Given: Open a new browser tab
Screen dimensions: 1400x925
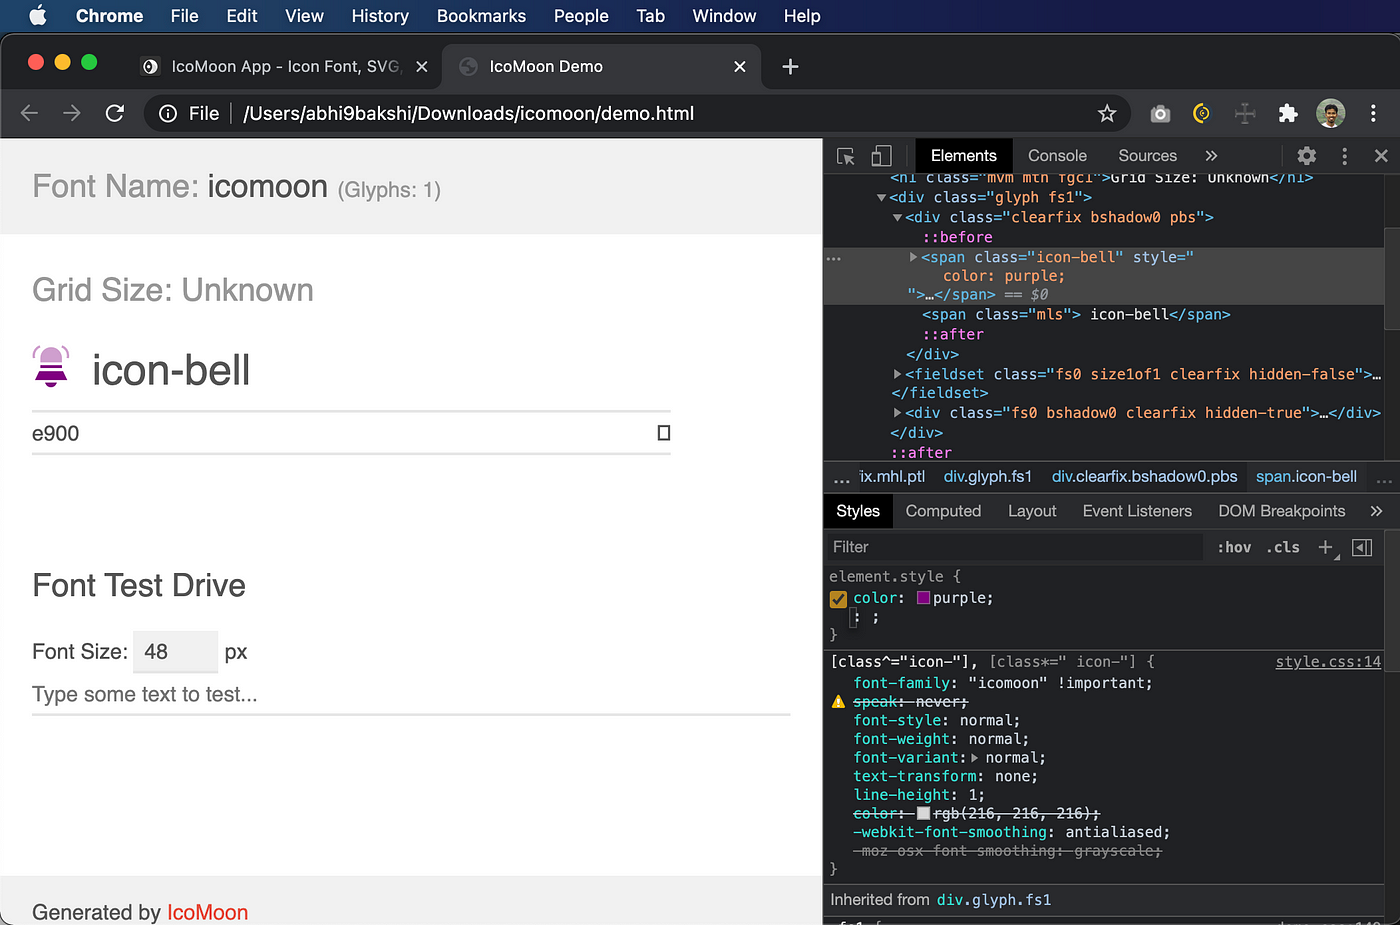Looking at the screenshot, I should 790,66.
